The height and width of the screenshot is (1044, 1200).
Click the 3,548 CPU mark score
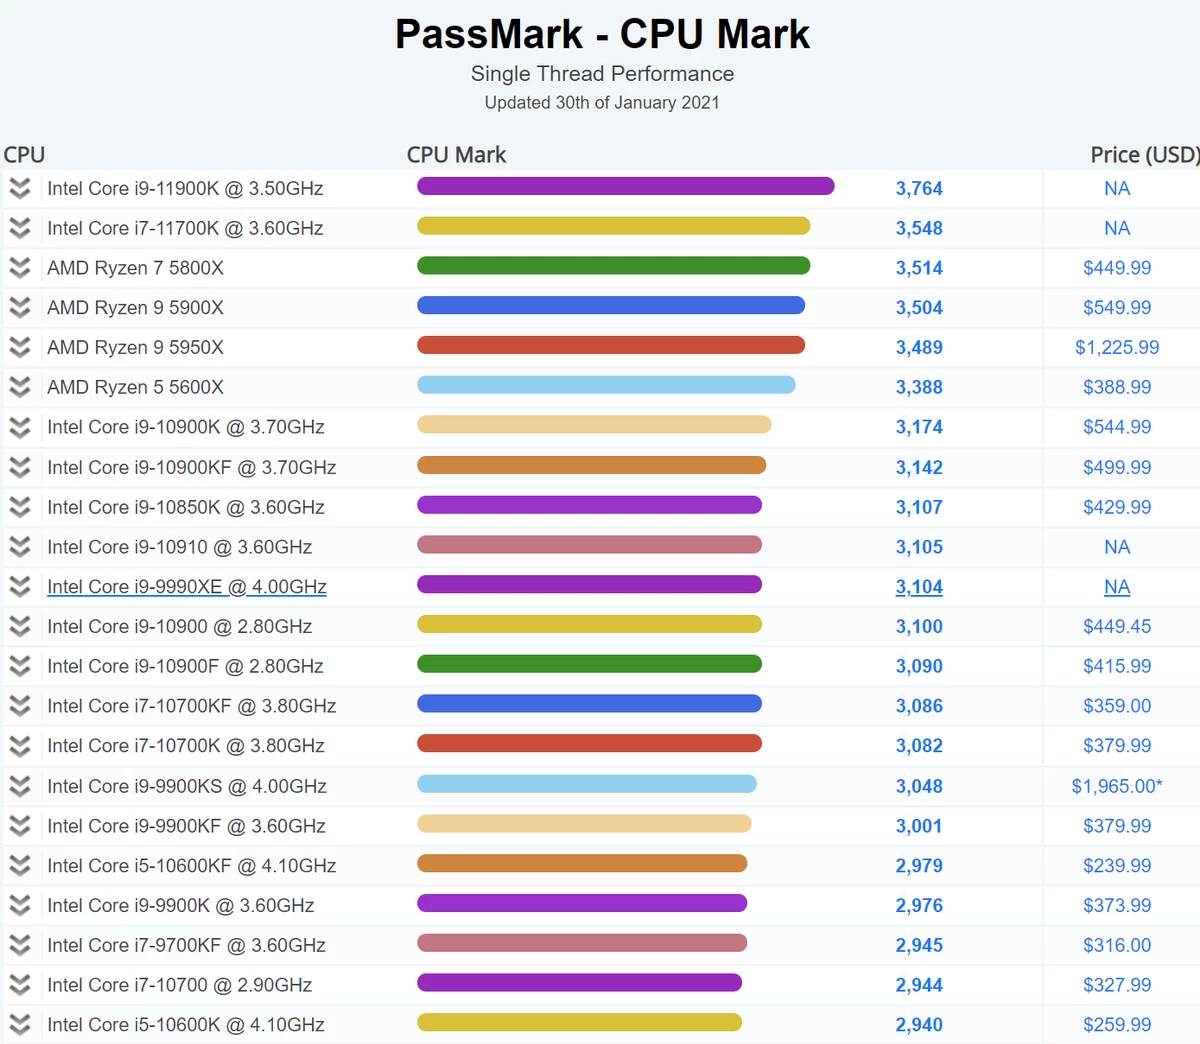point(919,228)
